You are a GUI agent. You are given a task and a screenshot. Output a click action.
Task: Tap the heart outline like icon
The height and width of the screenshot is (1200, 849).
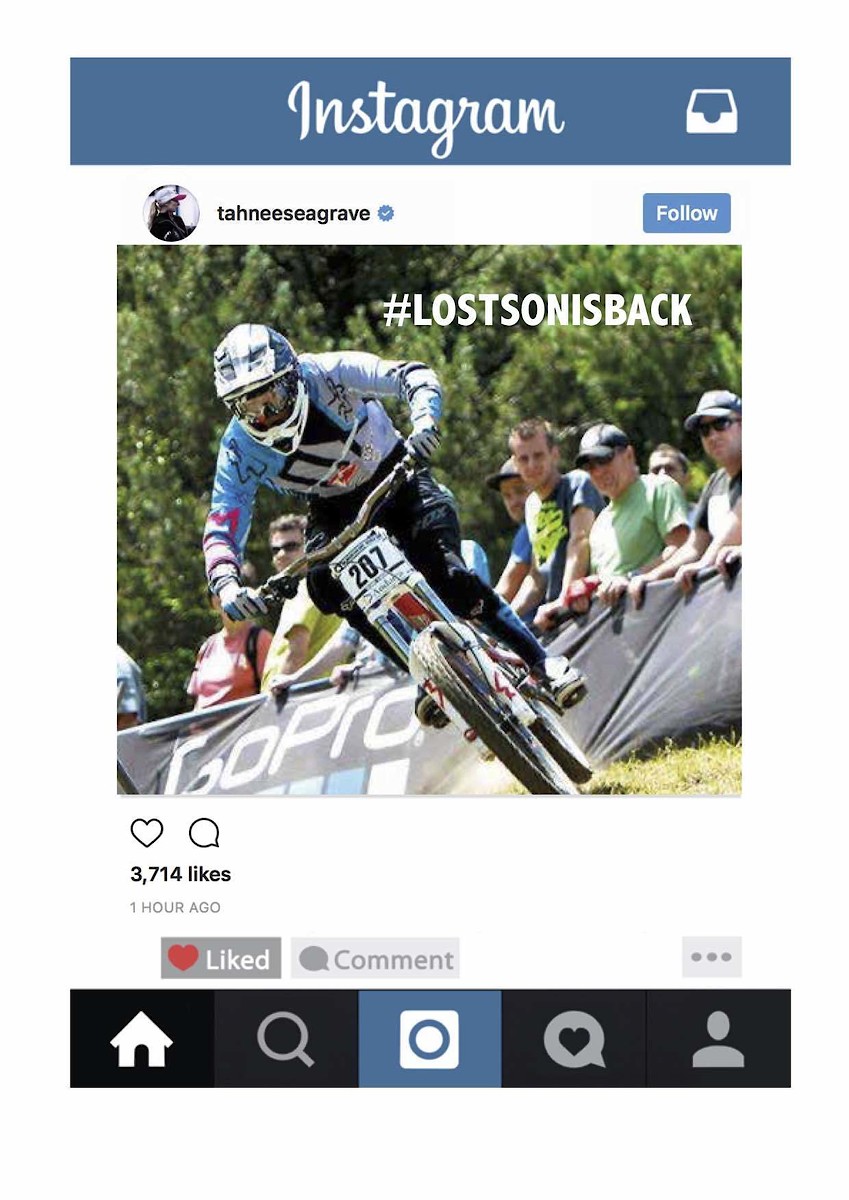coord(147,833)
